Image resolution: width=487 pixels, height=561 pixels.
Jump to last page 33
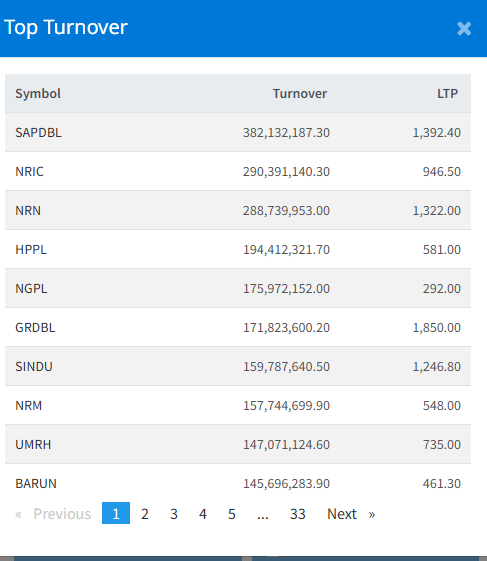[297, 514]
